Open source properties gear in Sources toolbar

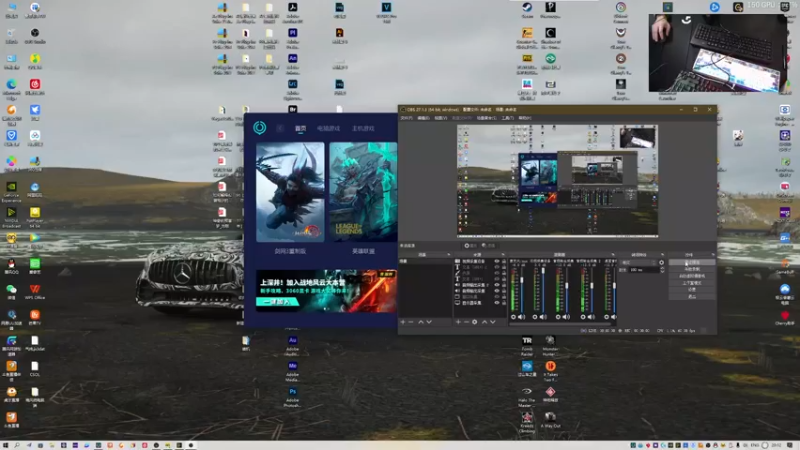tap(474, 322)
